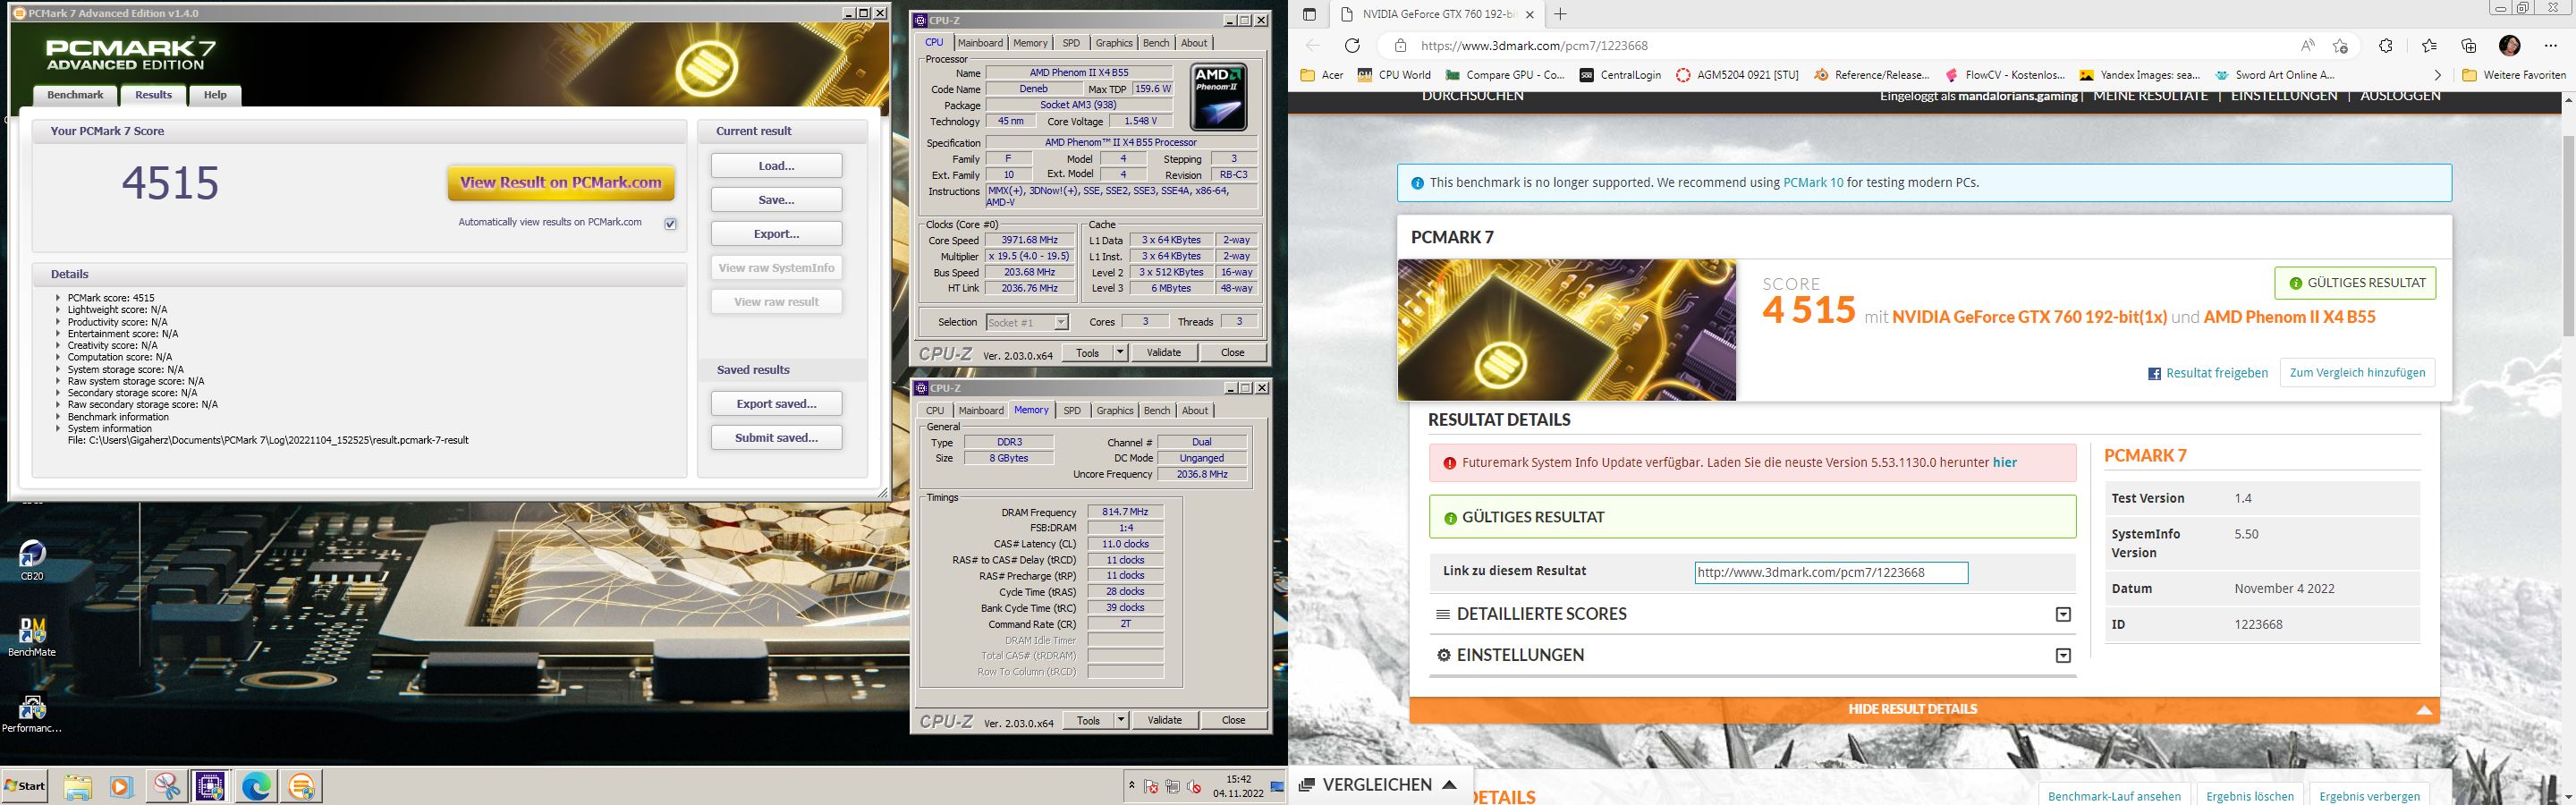Screen dimensions: 2576x805
Task: Show hidden tray icons arrow
Action: coord(1131,786)
